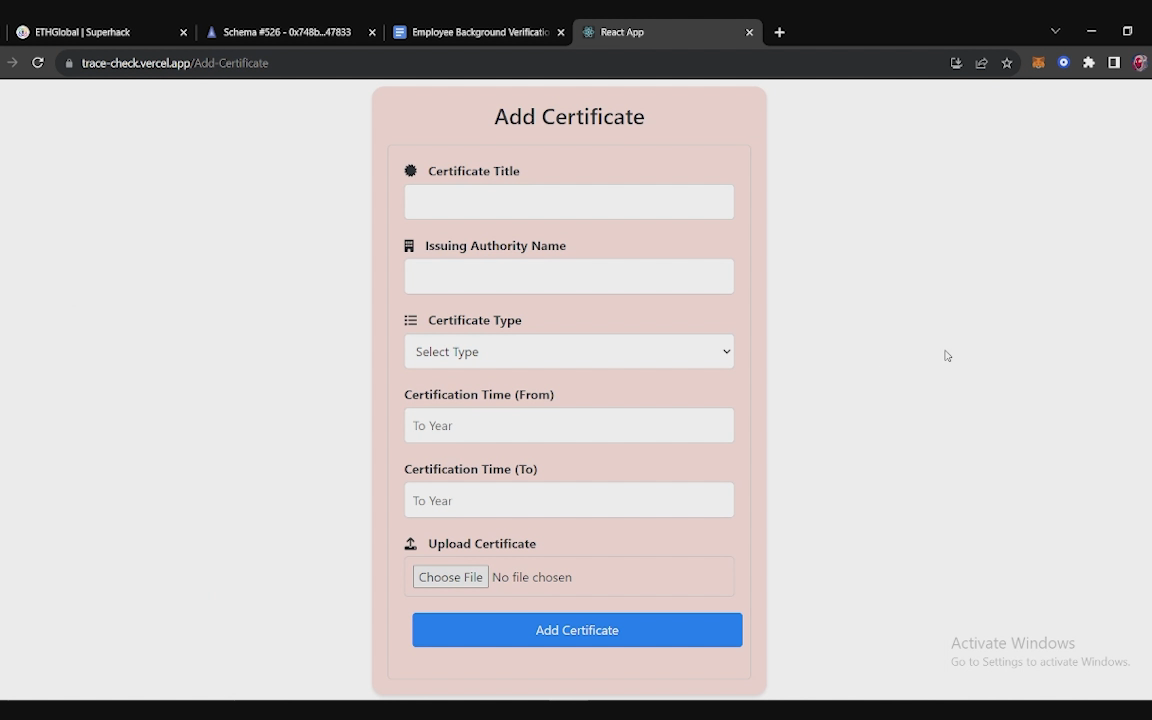Viewport: 1152px width, 720px height.
Task: Open the MetaMask fox extension
Action: pyautogui.click(x=1038, y=63)
